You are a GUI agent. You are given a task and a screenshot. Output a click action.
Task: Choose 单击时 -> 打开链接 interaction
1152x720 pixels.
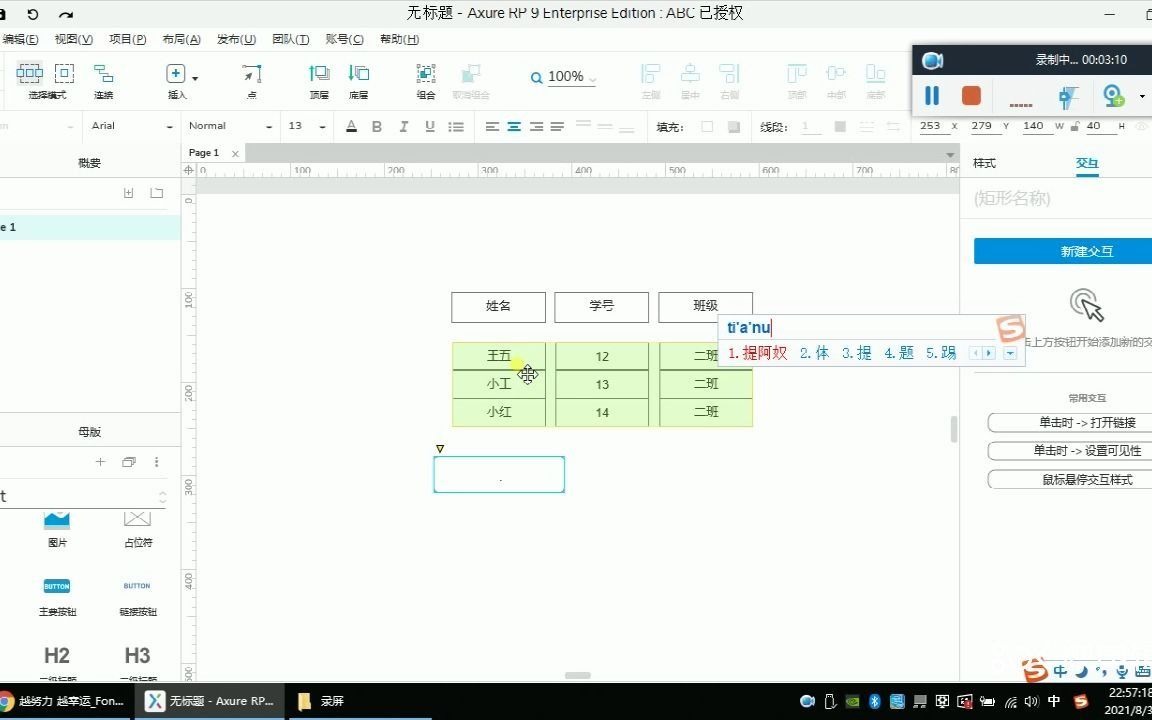[1065, 422]
